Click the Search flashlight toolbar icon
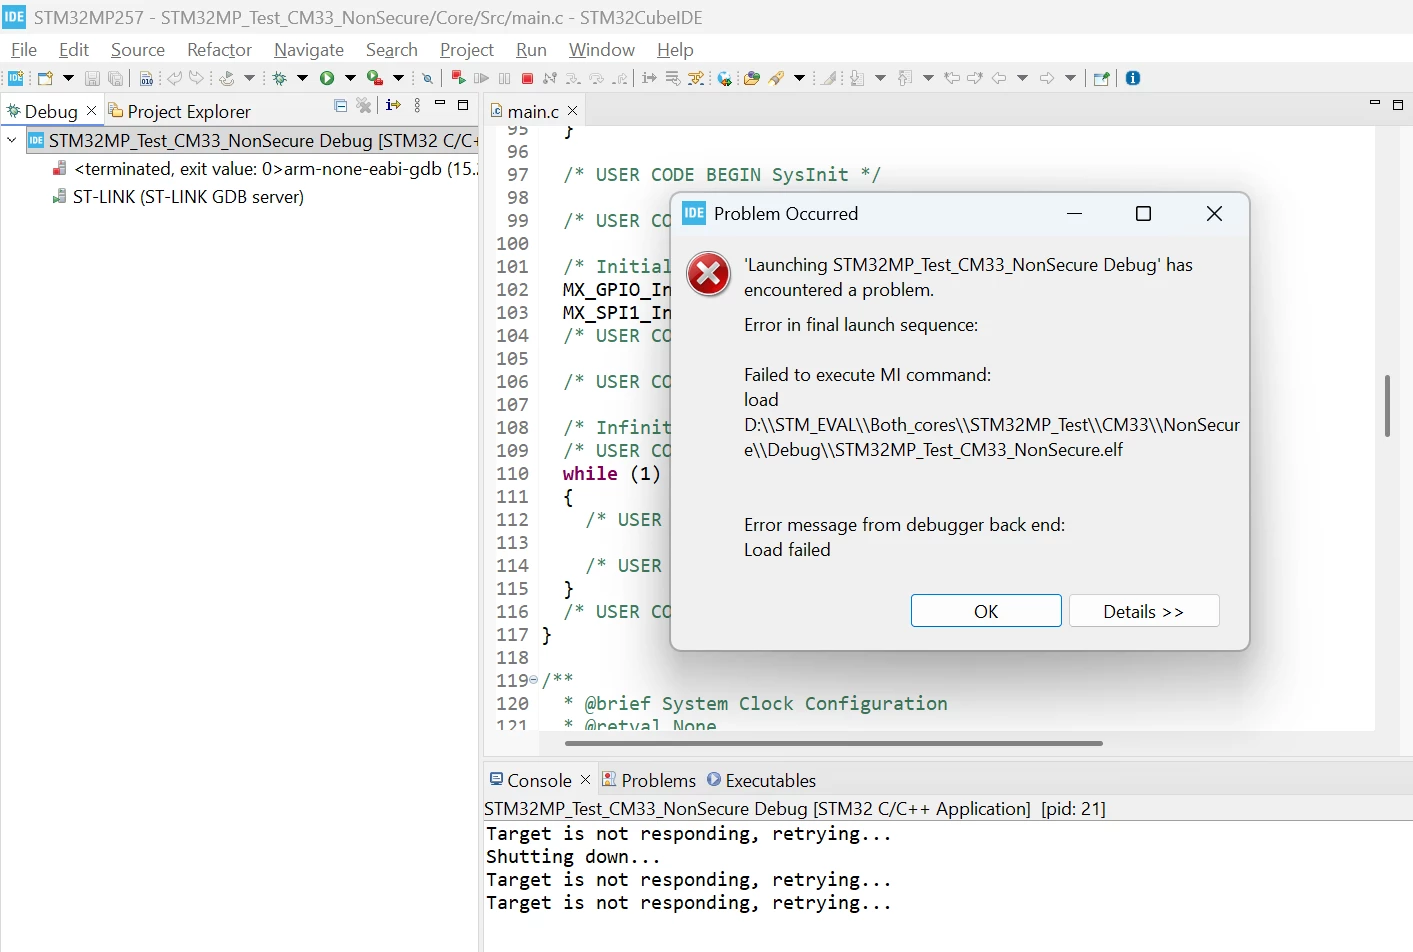 click(776, 78)
